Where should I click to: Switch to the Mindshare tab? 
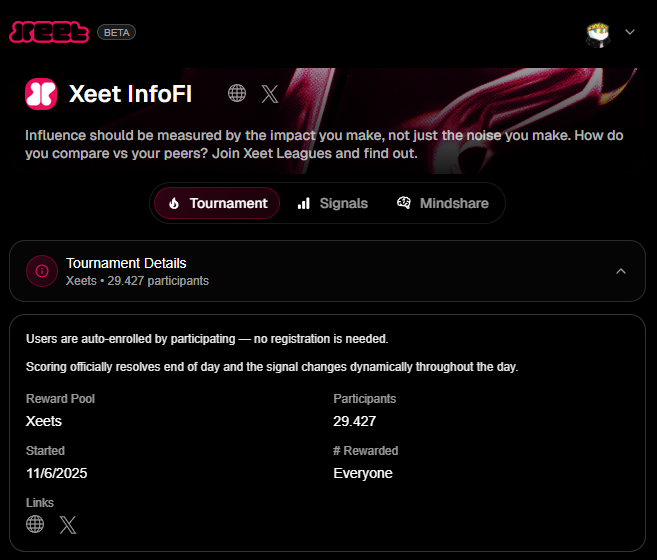[x=442, y=203]
